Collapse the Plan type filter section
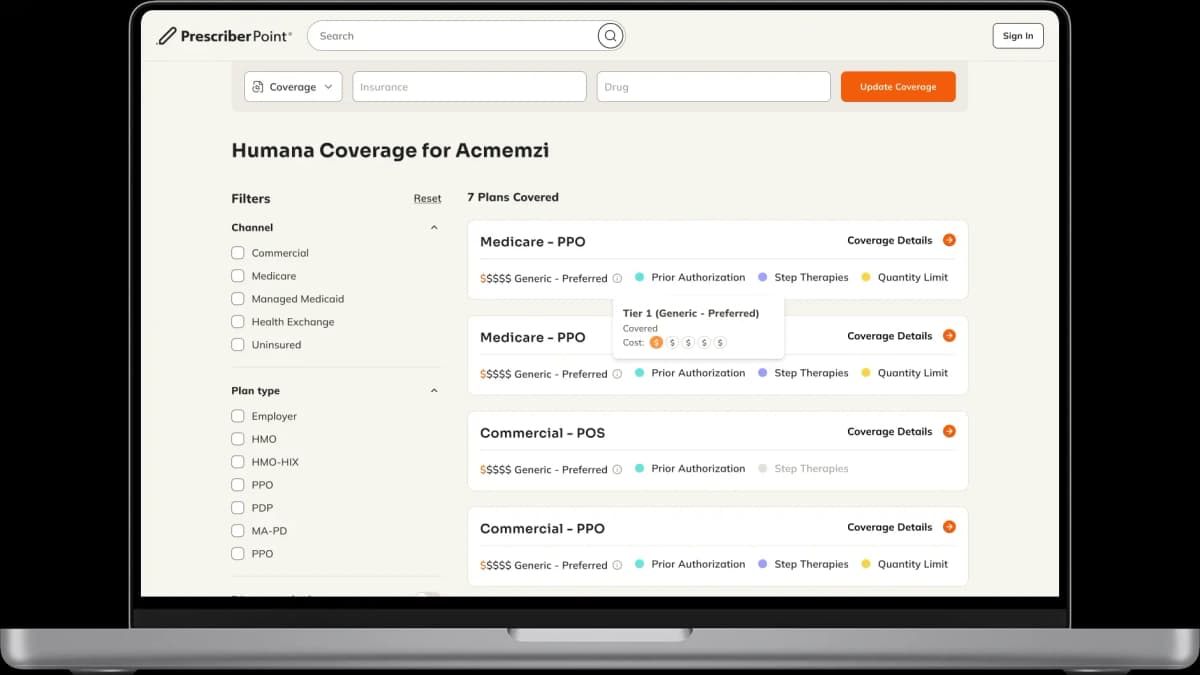 tap(433, 390)
